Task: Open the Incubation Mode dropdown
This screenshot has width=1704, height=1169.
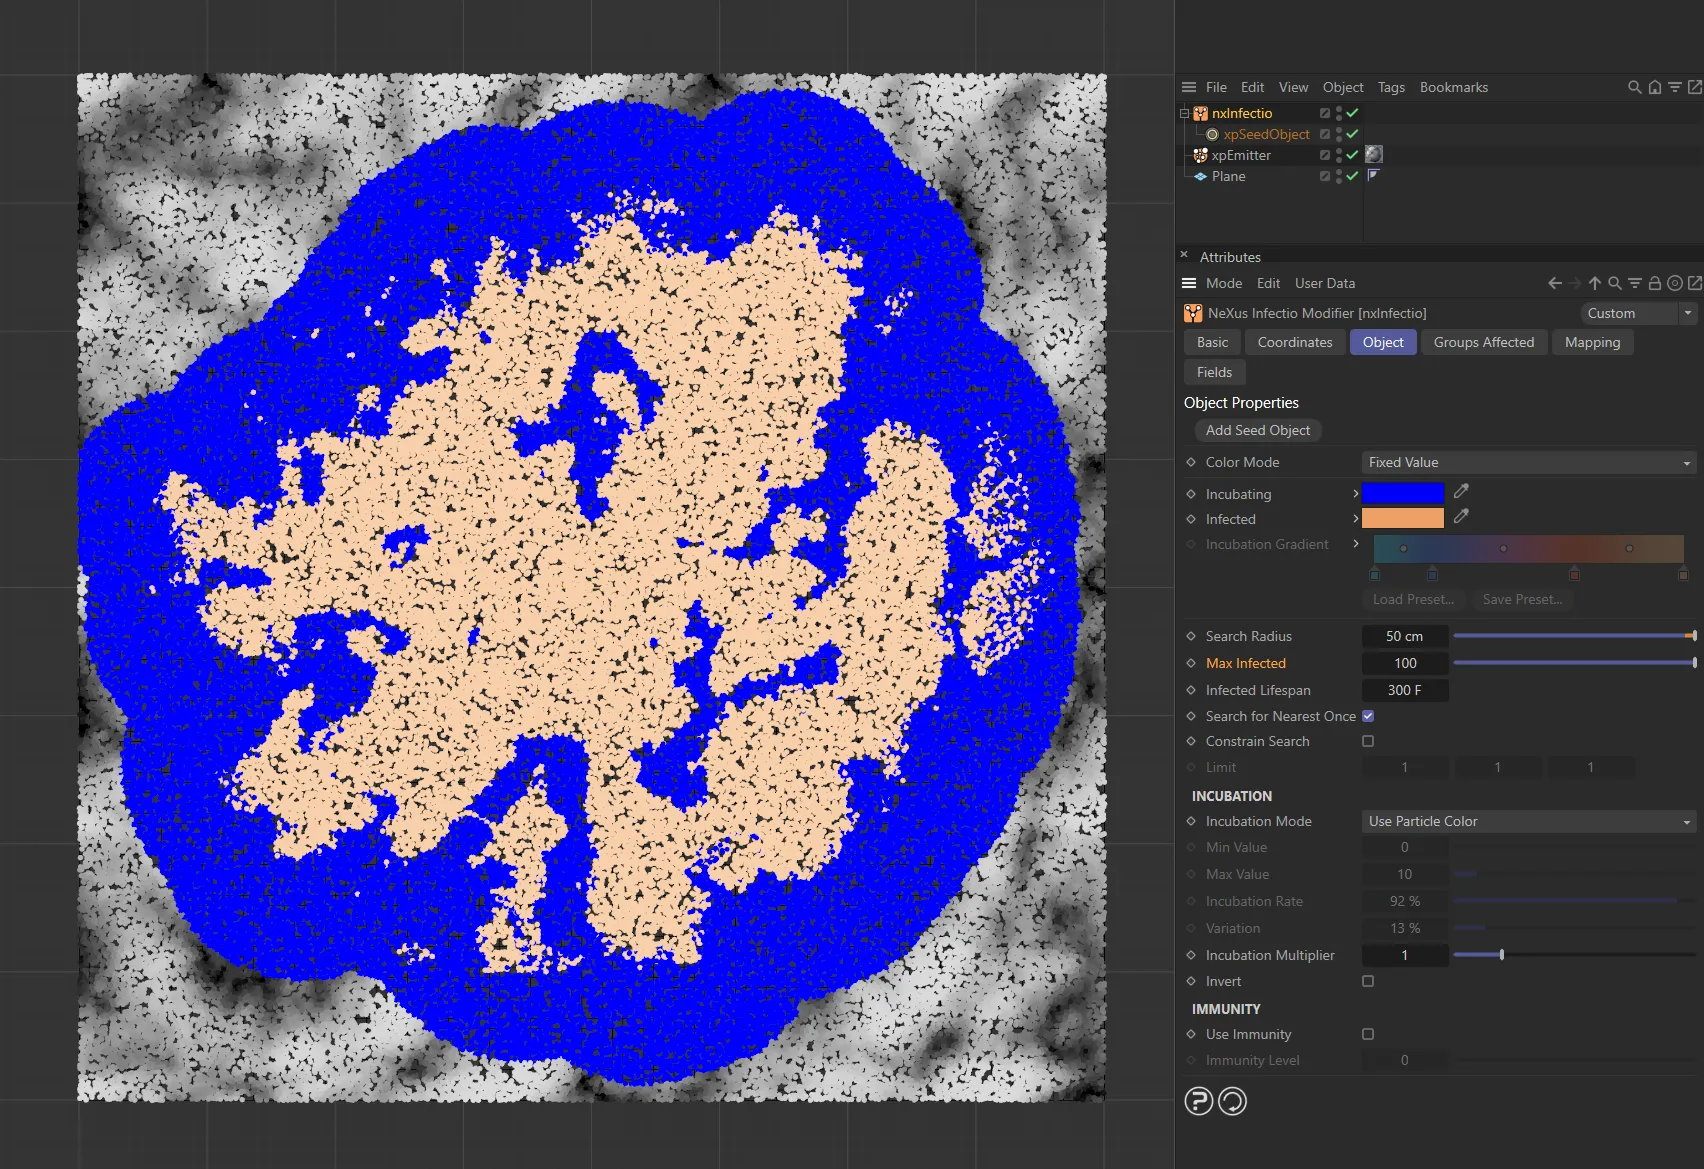Action: point(1527,821)
